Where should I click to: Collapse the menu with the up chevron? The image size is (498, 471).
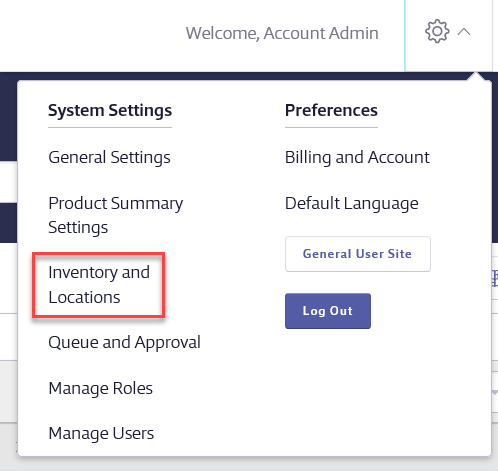click(x=464, y=32)
